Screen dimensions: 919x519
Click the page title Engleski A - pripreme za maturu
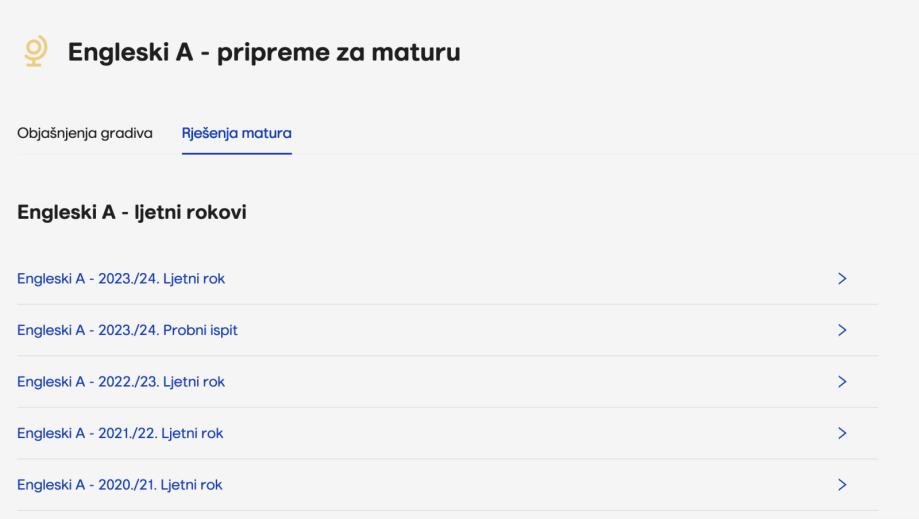[264, 53]
